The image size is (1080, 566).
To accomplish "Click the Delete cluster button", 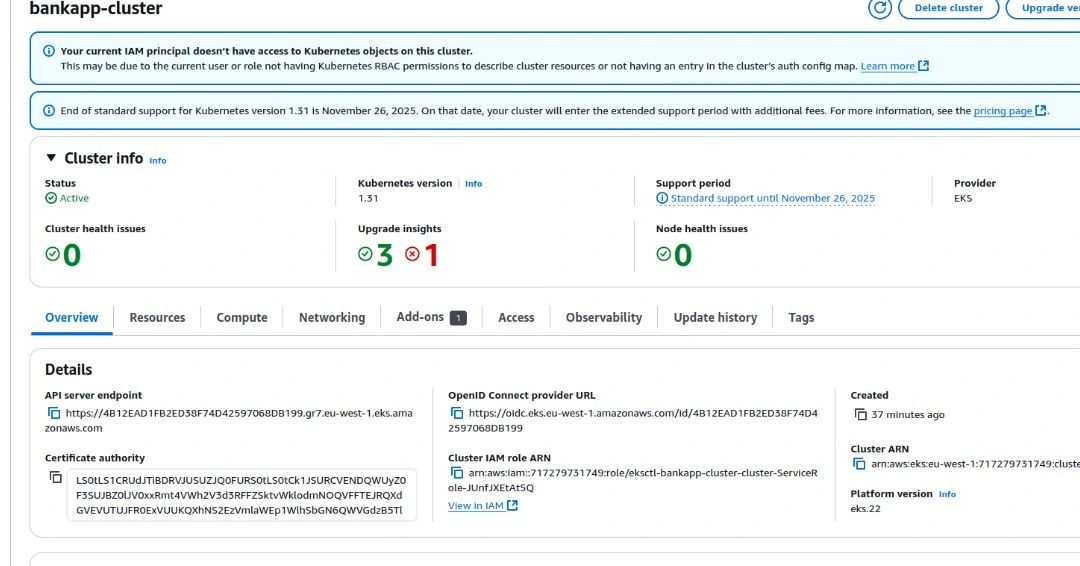I will pyautogui.click(x=948, y=8).
